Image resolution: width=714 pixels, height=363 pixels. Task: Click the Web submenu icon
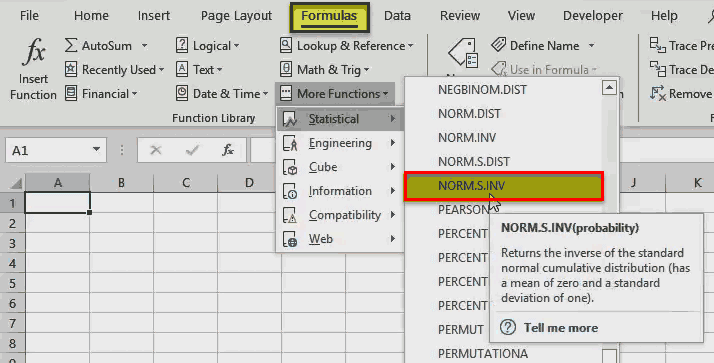click(290, 239)
